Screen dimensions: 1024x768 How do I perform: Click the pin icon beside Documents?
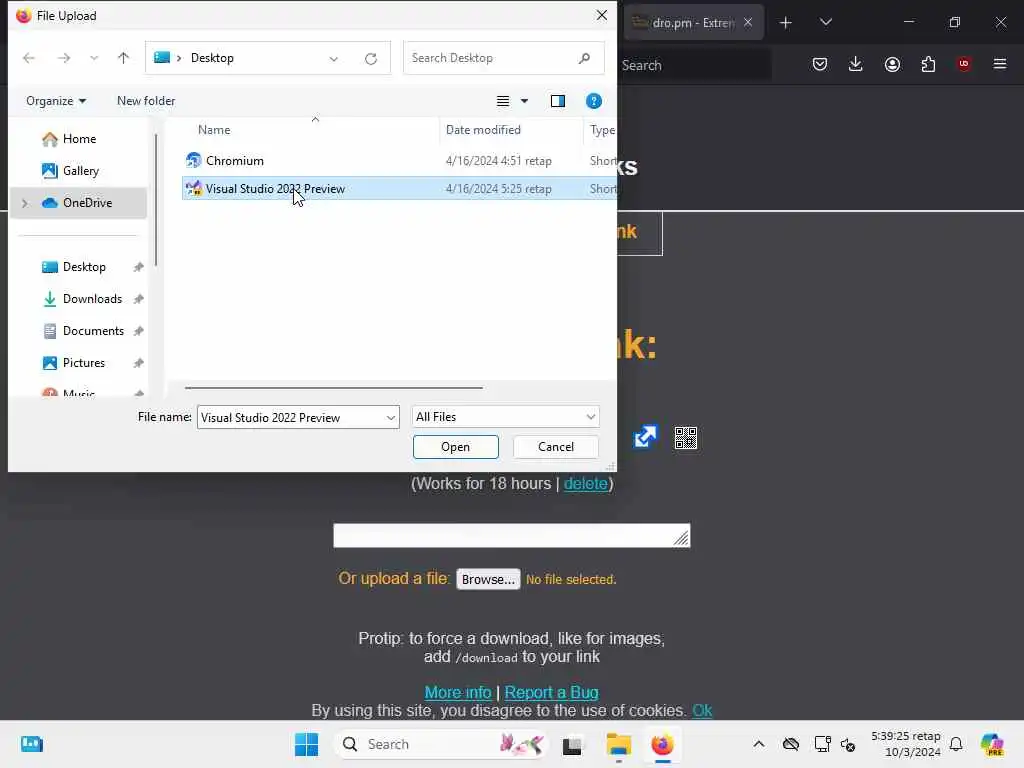[x=138, y=331]
